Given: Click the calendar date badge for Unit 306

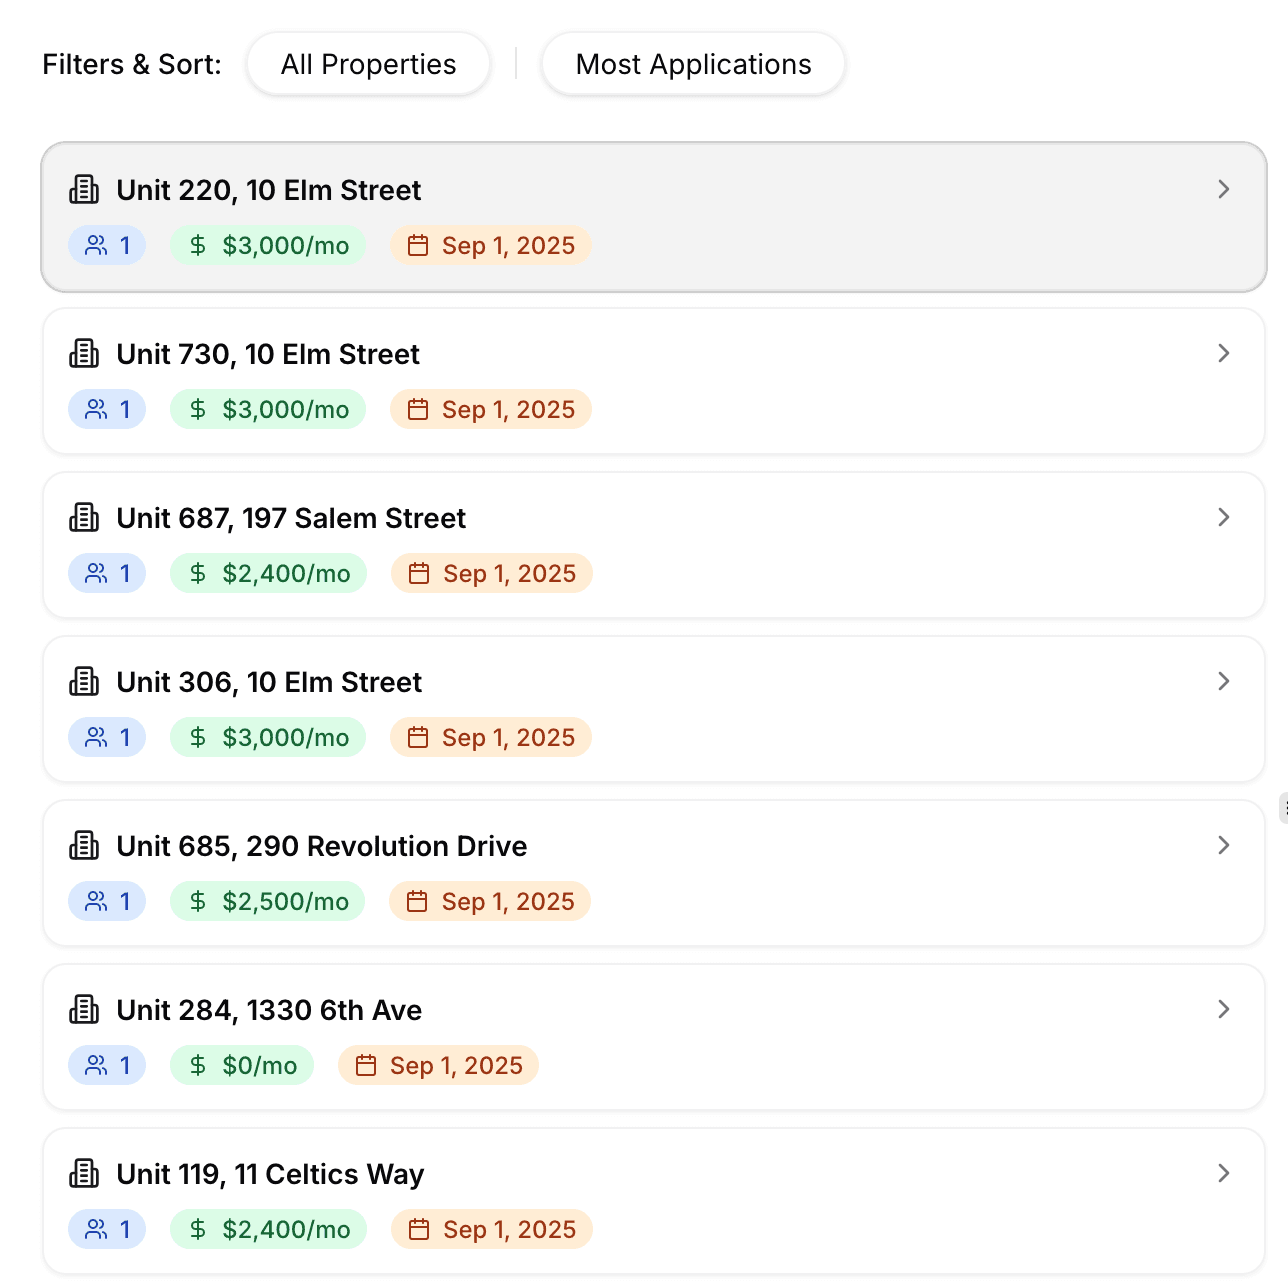Looking at the screenshot, I should (491, 737).
